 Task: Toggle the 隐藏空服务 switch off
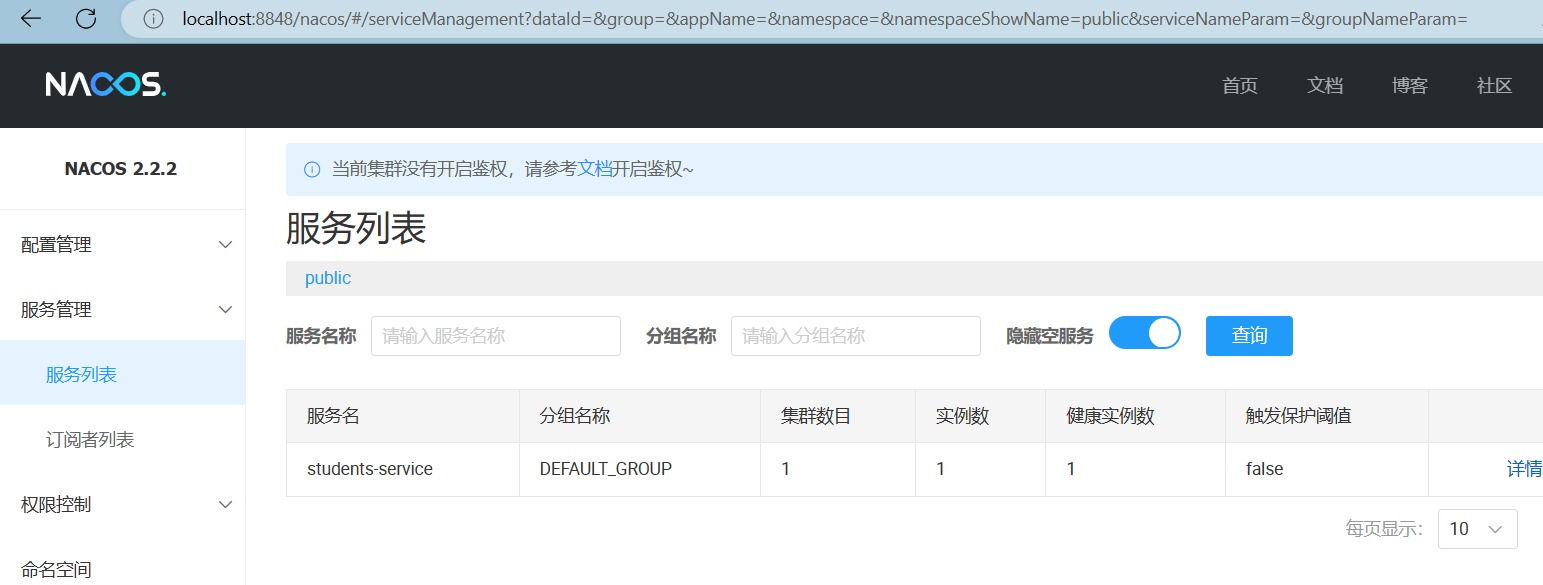(x=1145, y=332)
